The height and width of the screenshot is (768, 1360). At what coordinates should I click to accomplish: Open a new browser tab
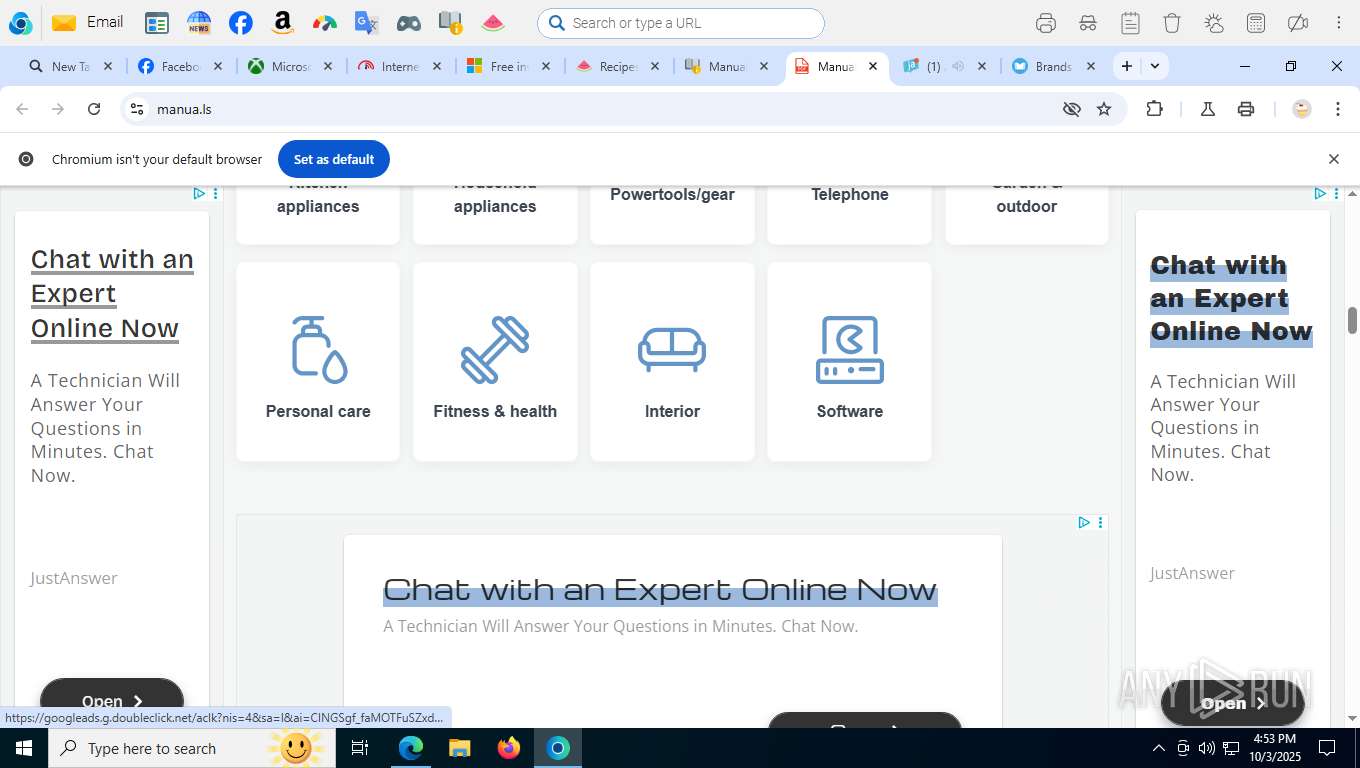coord(1127,66)
